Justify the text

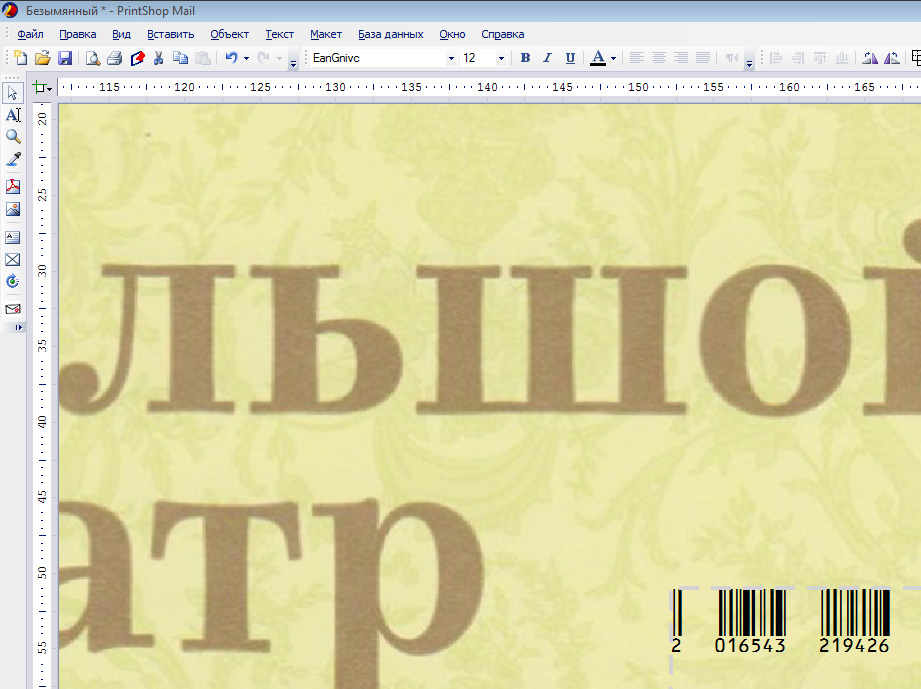(x=702, y=58)
